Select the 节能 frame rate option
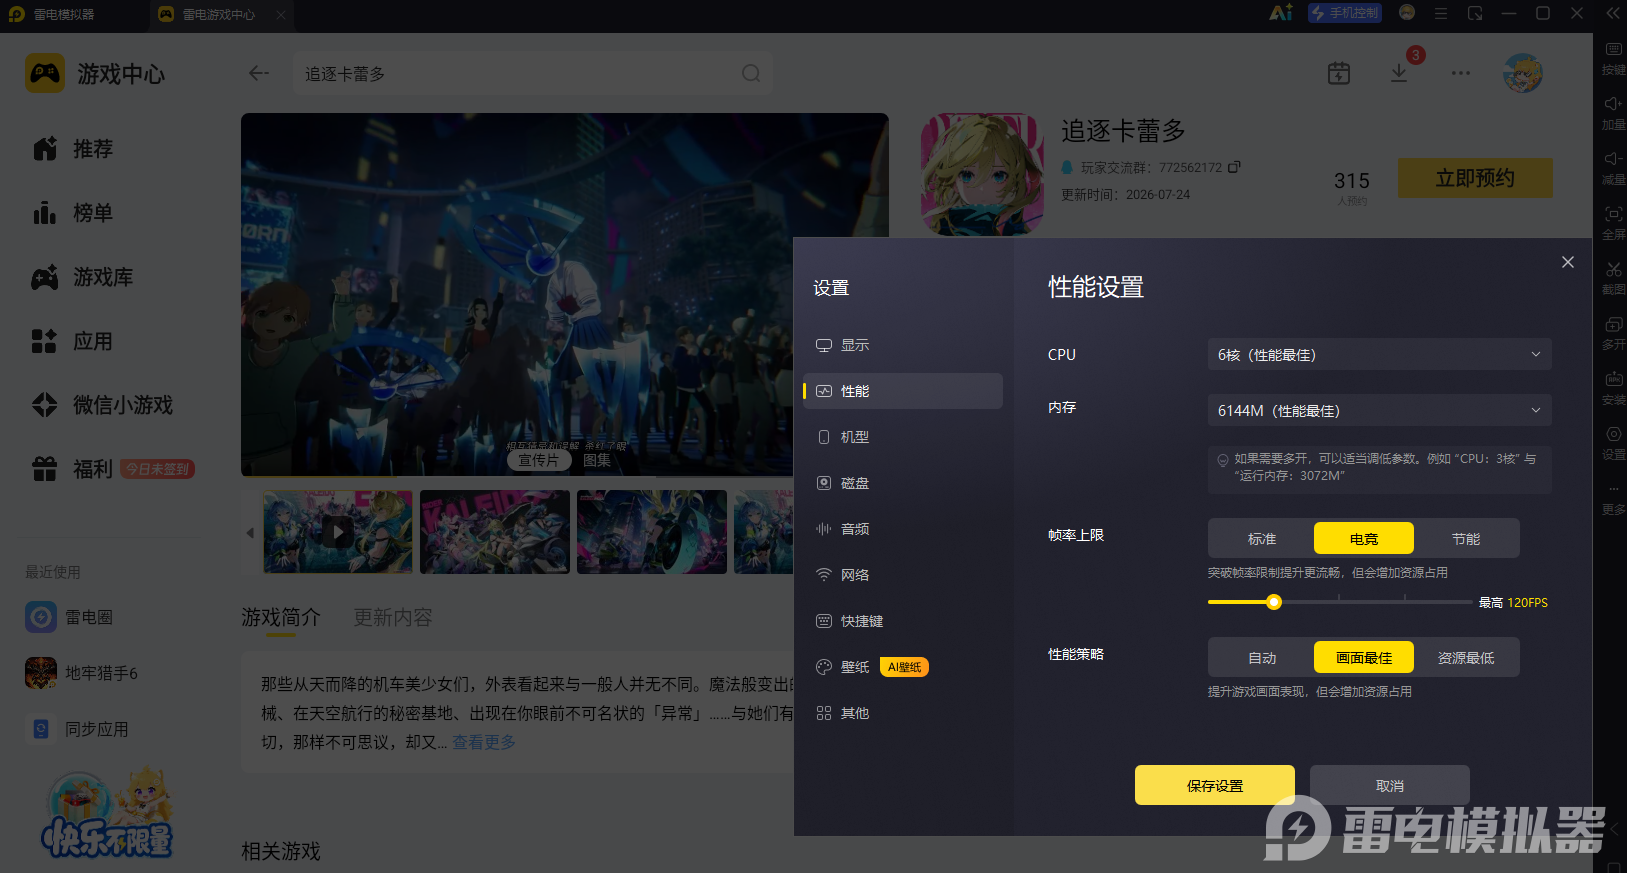1627x873 pixels. (1466, 539)
